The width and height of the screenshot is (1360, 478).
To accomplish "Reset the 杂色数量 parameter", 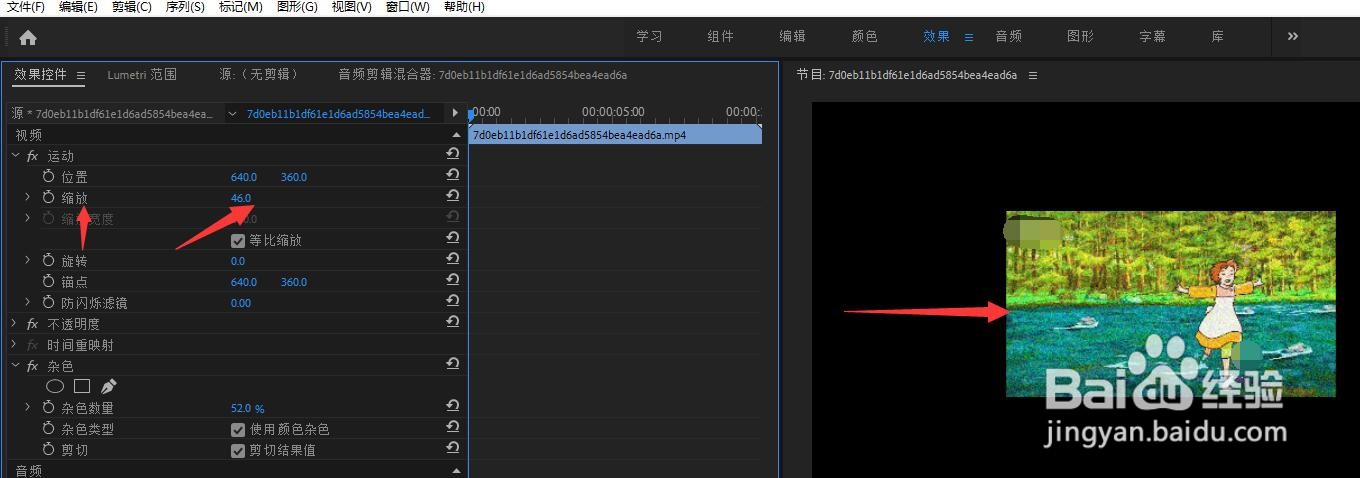I will point(453,407).
